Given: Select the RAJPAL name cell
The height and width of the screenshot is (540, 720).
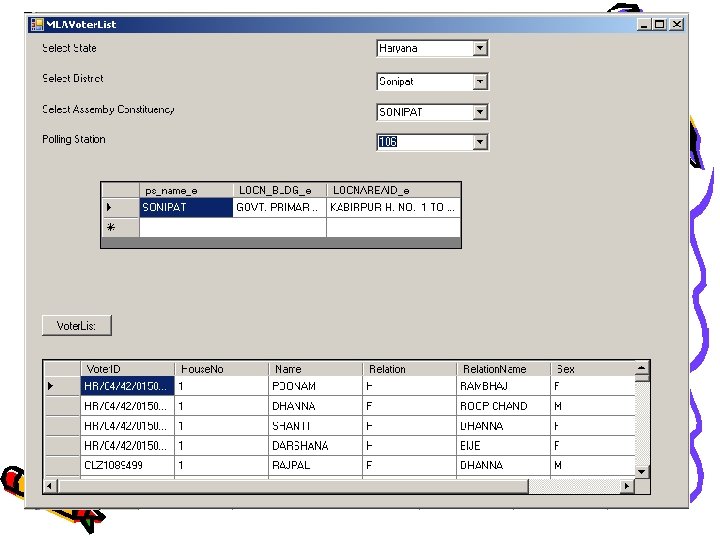Looking at the screenshot, I should (315, 465).
